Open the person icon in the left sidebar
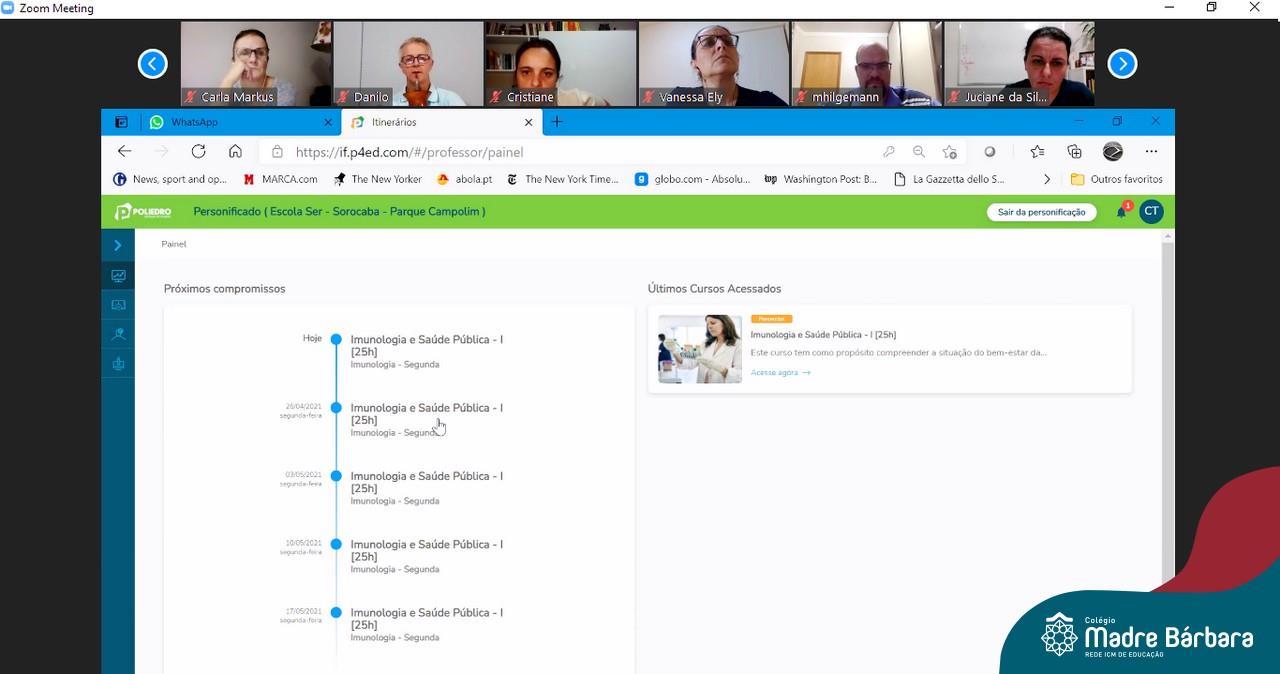 pos(118,334)
